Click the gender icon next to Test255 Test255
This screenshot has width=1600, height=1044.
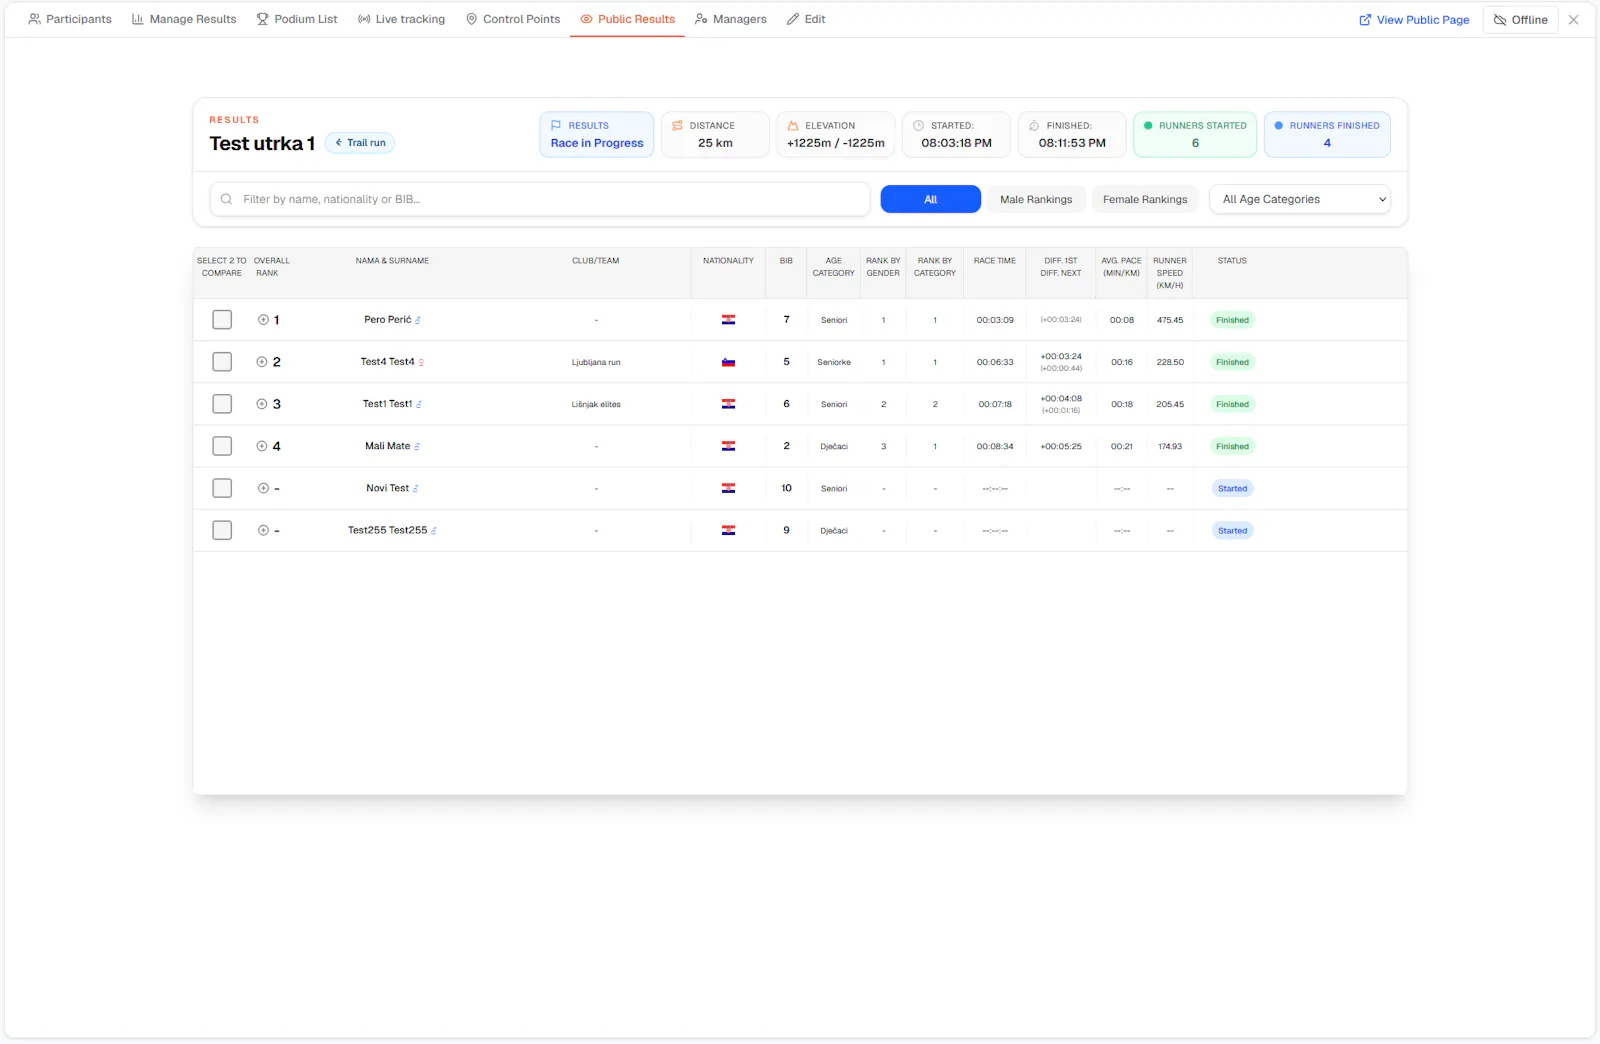tap(434, 530)
